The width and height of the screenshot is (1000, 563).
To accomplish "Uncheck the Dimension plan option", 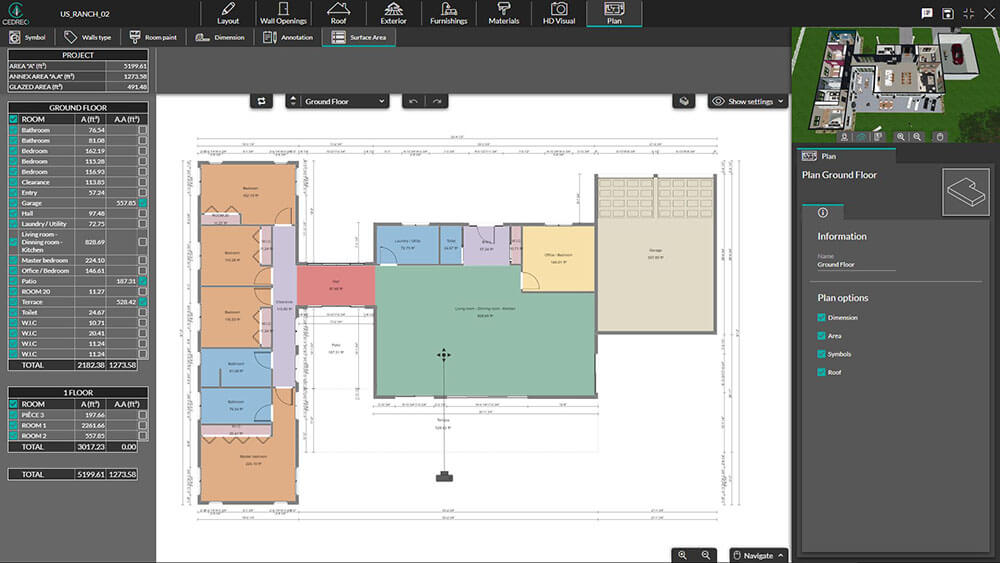I will coord(822,318).
